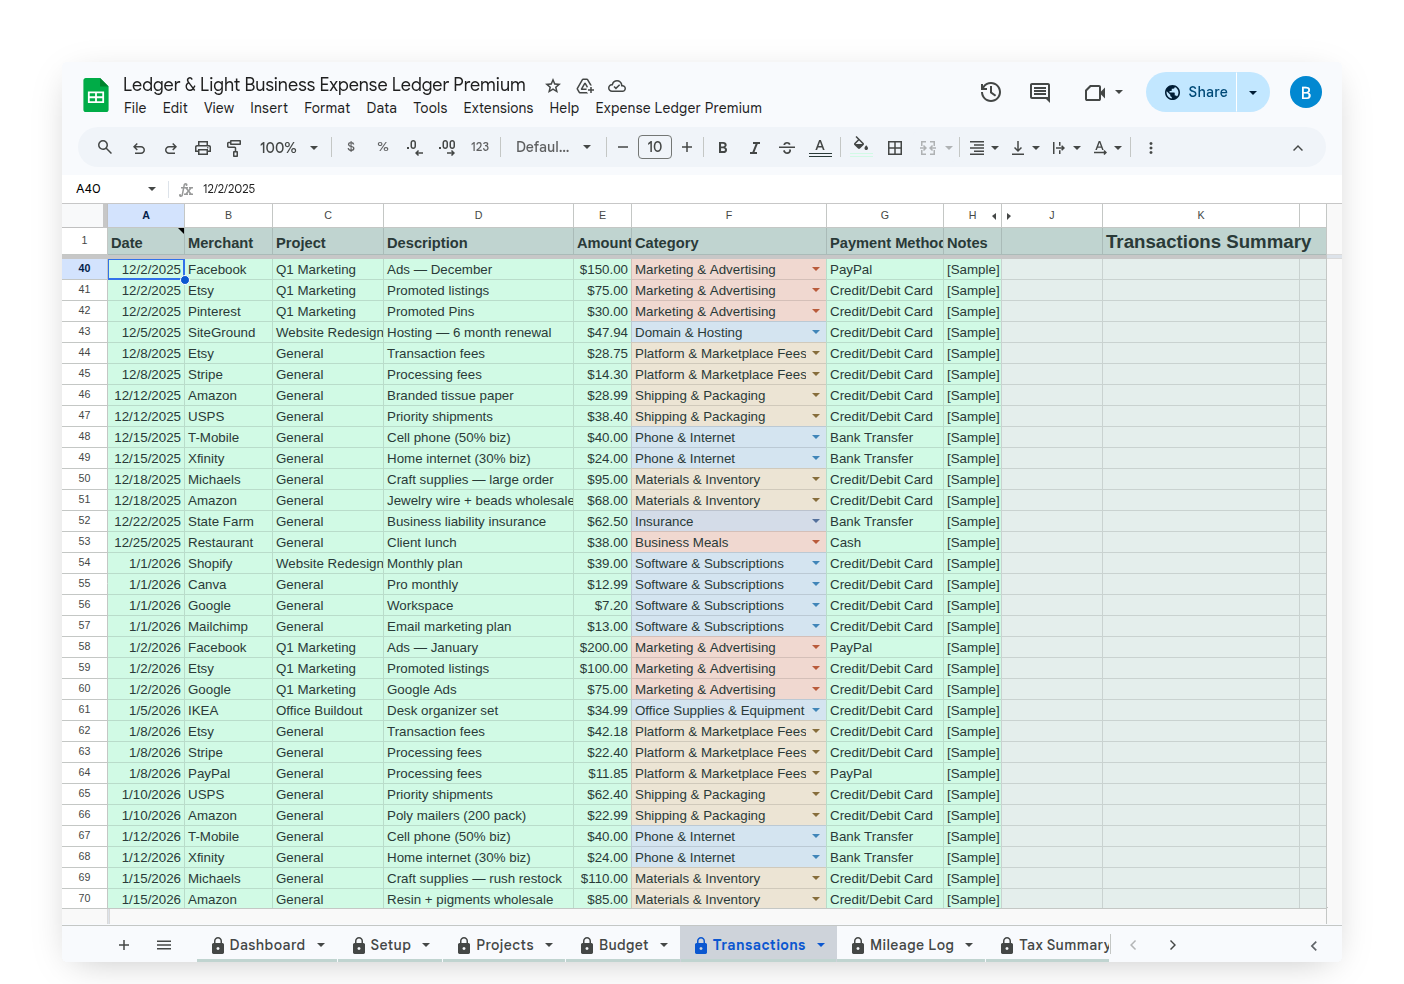The width and height of the screenshot is (1404, 984).
Task: Redo the last action
Action: click(x=171, y=147)
